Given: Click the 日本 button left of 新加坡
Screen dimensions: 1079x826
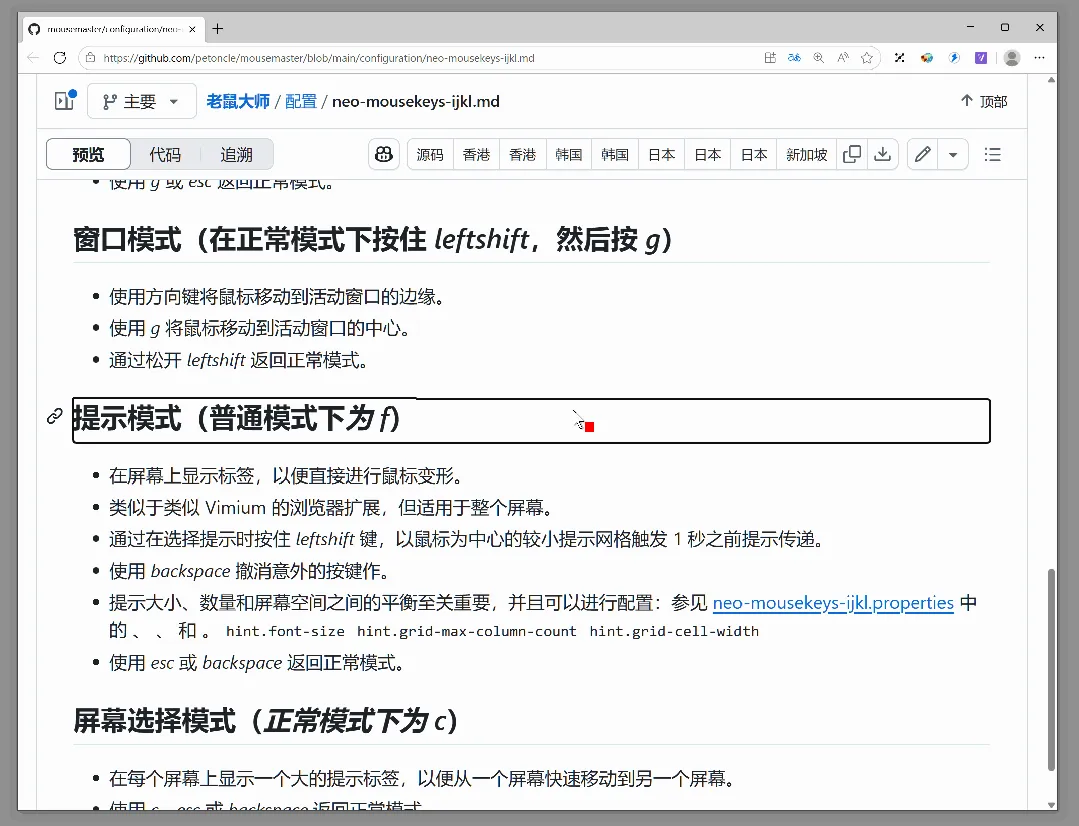Looking at the screenshot, I should (754, 154).
